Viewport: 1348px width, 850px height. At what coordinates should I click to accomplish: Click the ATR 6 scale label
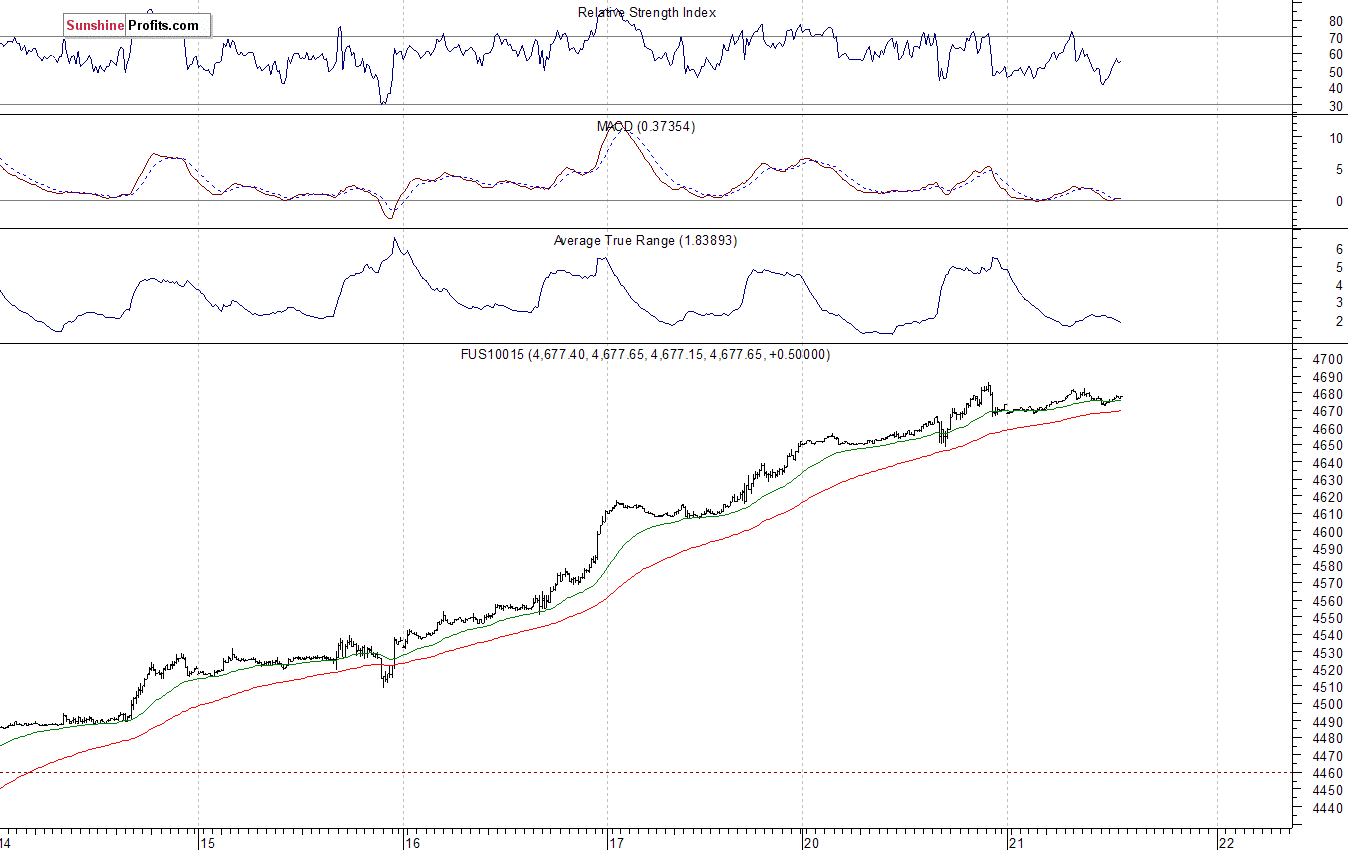click(x=1338, y=249)
